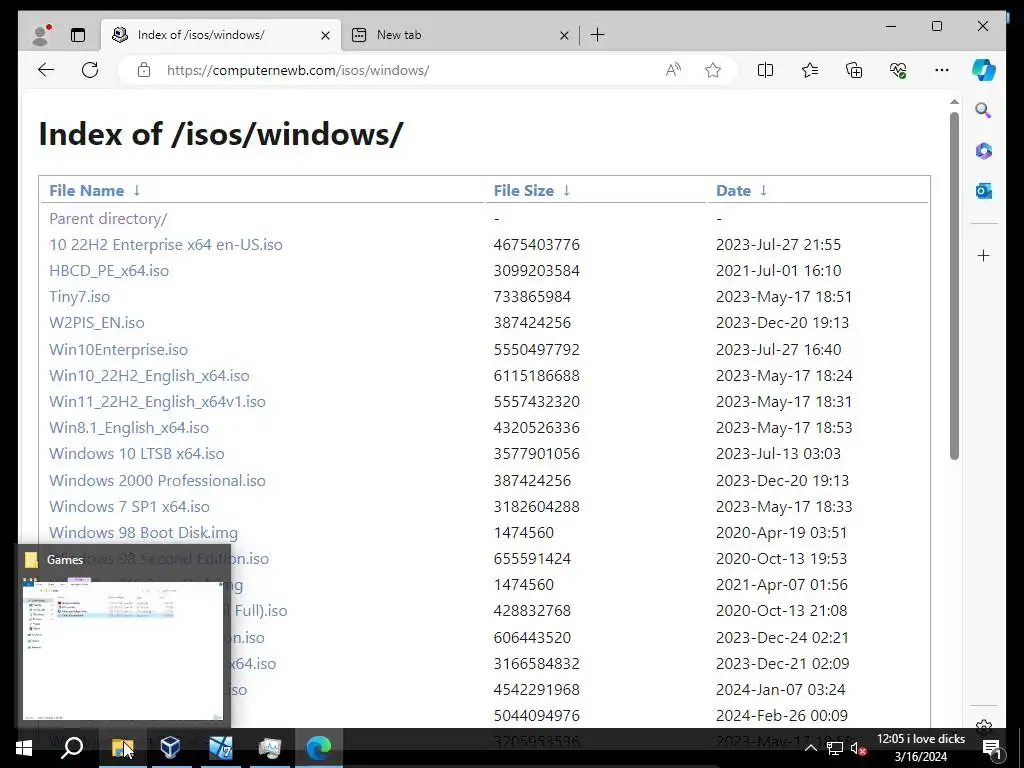Viewport: 1024px width, 768px height.
Task: Open network status tray icon
Action: 834,748
